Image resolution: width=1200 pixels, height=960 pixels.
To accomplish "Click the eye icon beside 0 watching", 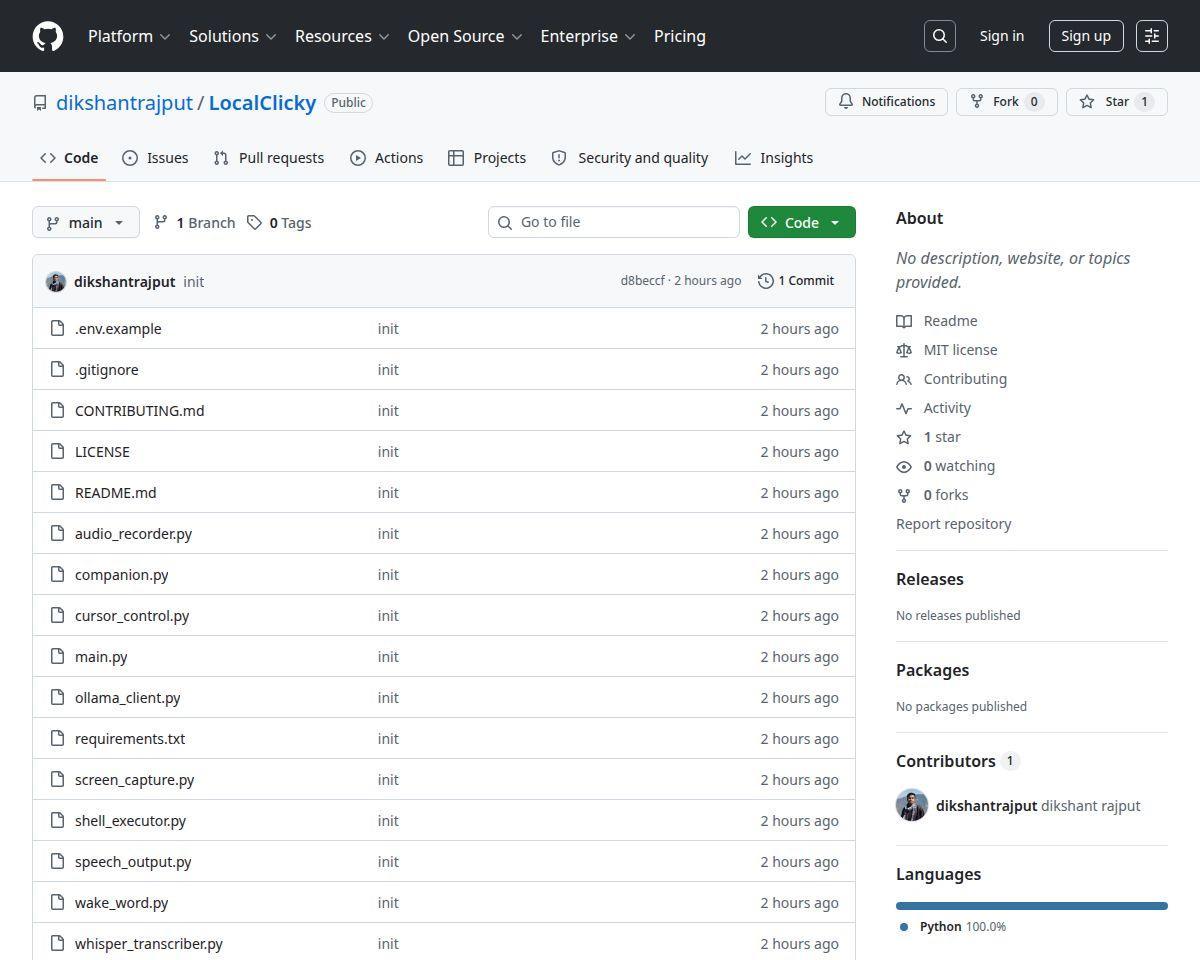I will pyautogui.click(x=904, y=466).
